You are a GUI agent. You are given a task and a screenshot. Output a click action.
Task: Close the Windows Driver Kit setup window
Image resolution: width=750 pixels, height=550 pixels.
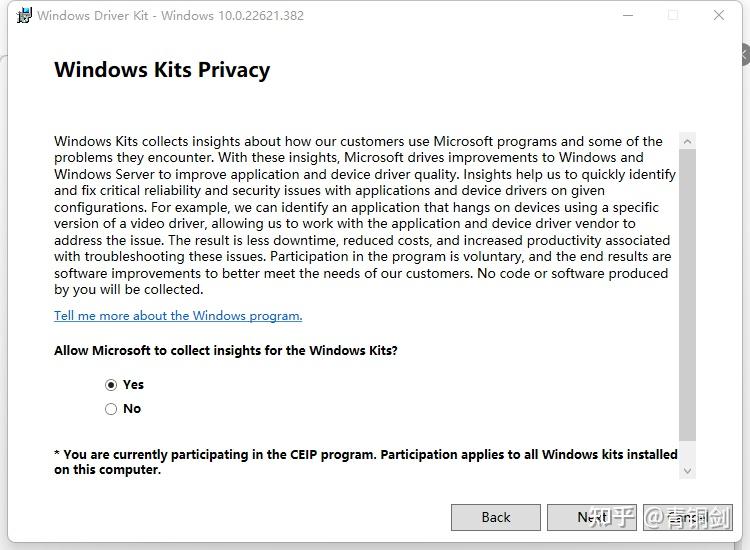click(x=719, y=15)
